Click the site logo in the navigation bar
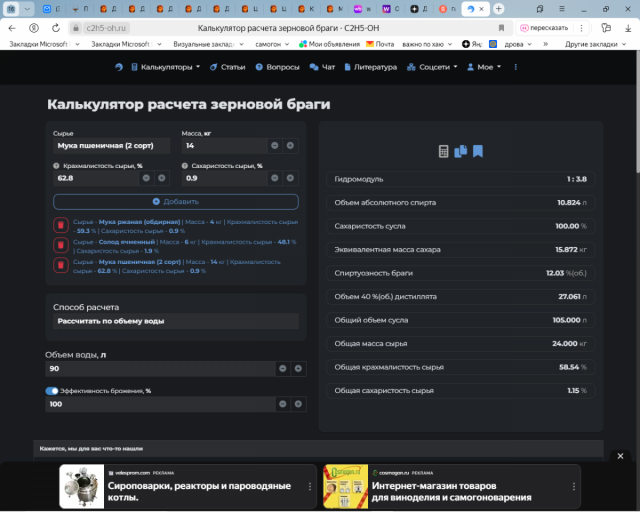640x512 pixels. point(119,67)
